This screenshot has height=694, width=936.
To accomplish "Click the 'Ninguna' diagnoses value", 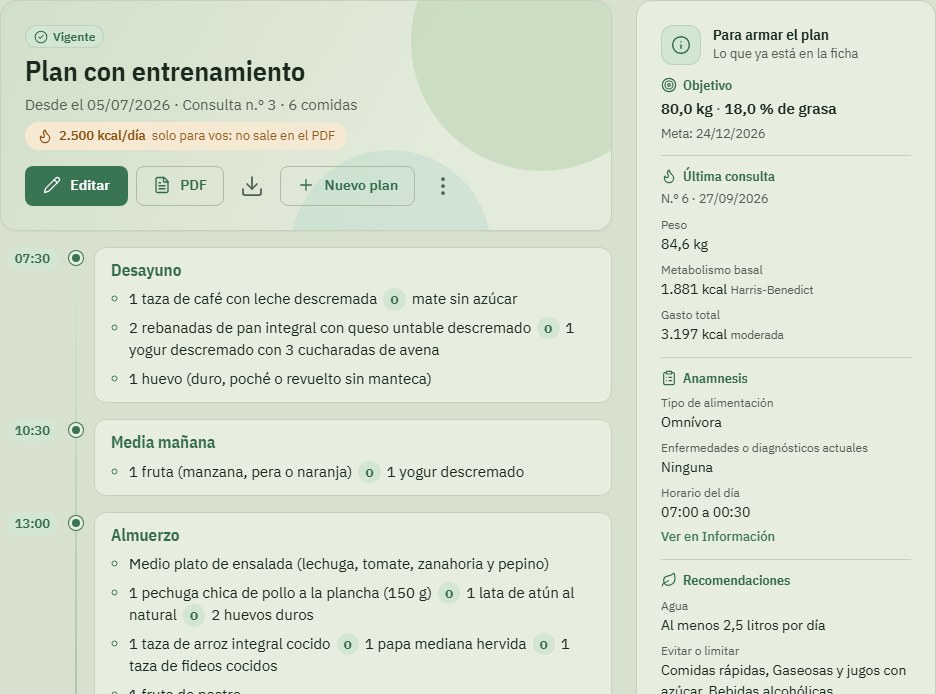I will 686,467.
